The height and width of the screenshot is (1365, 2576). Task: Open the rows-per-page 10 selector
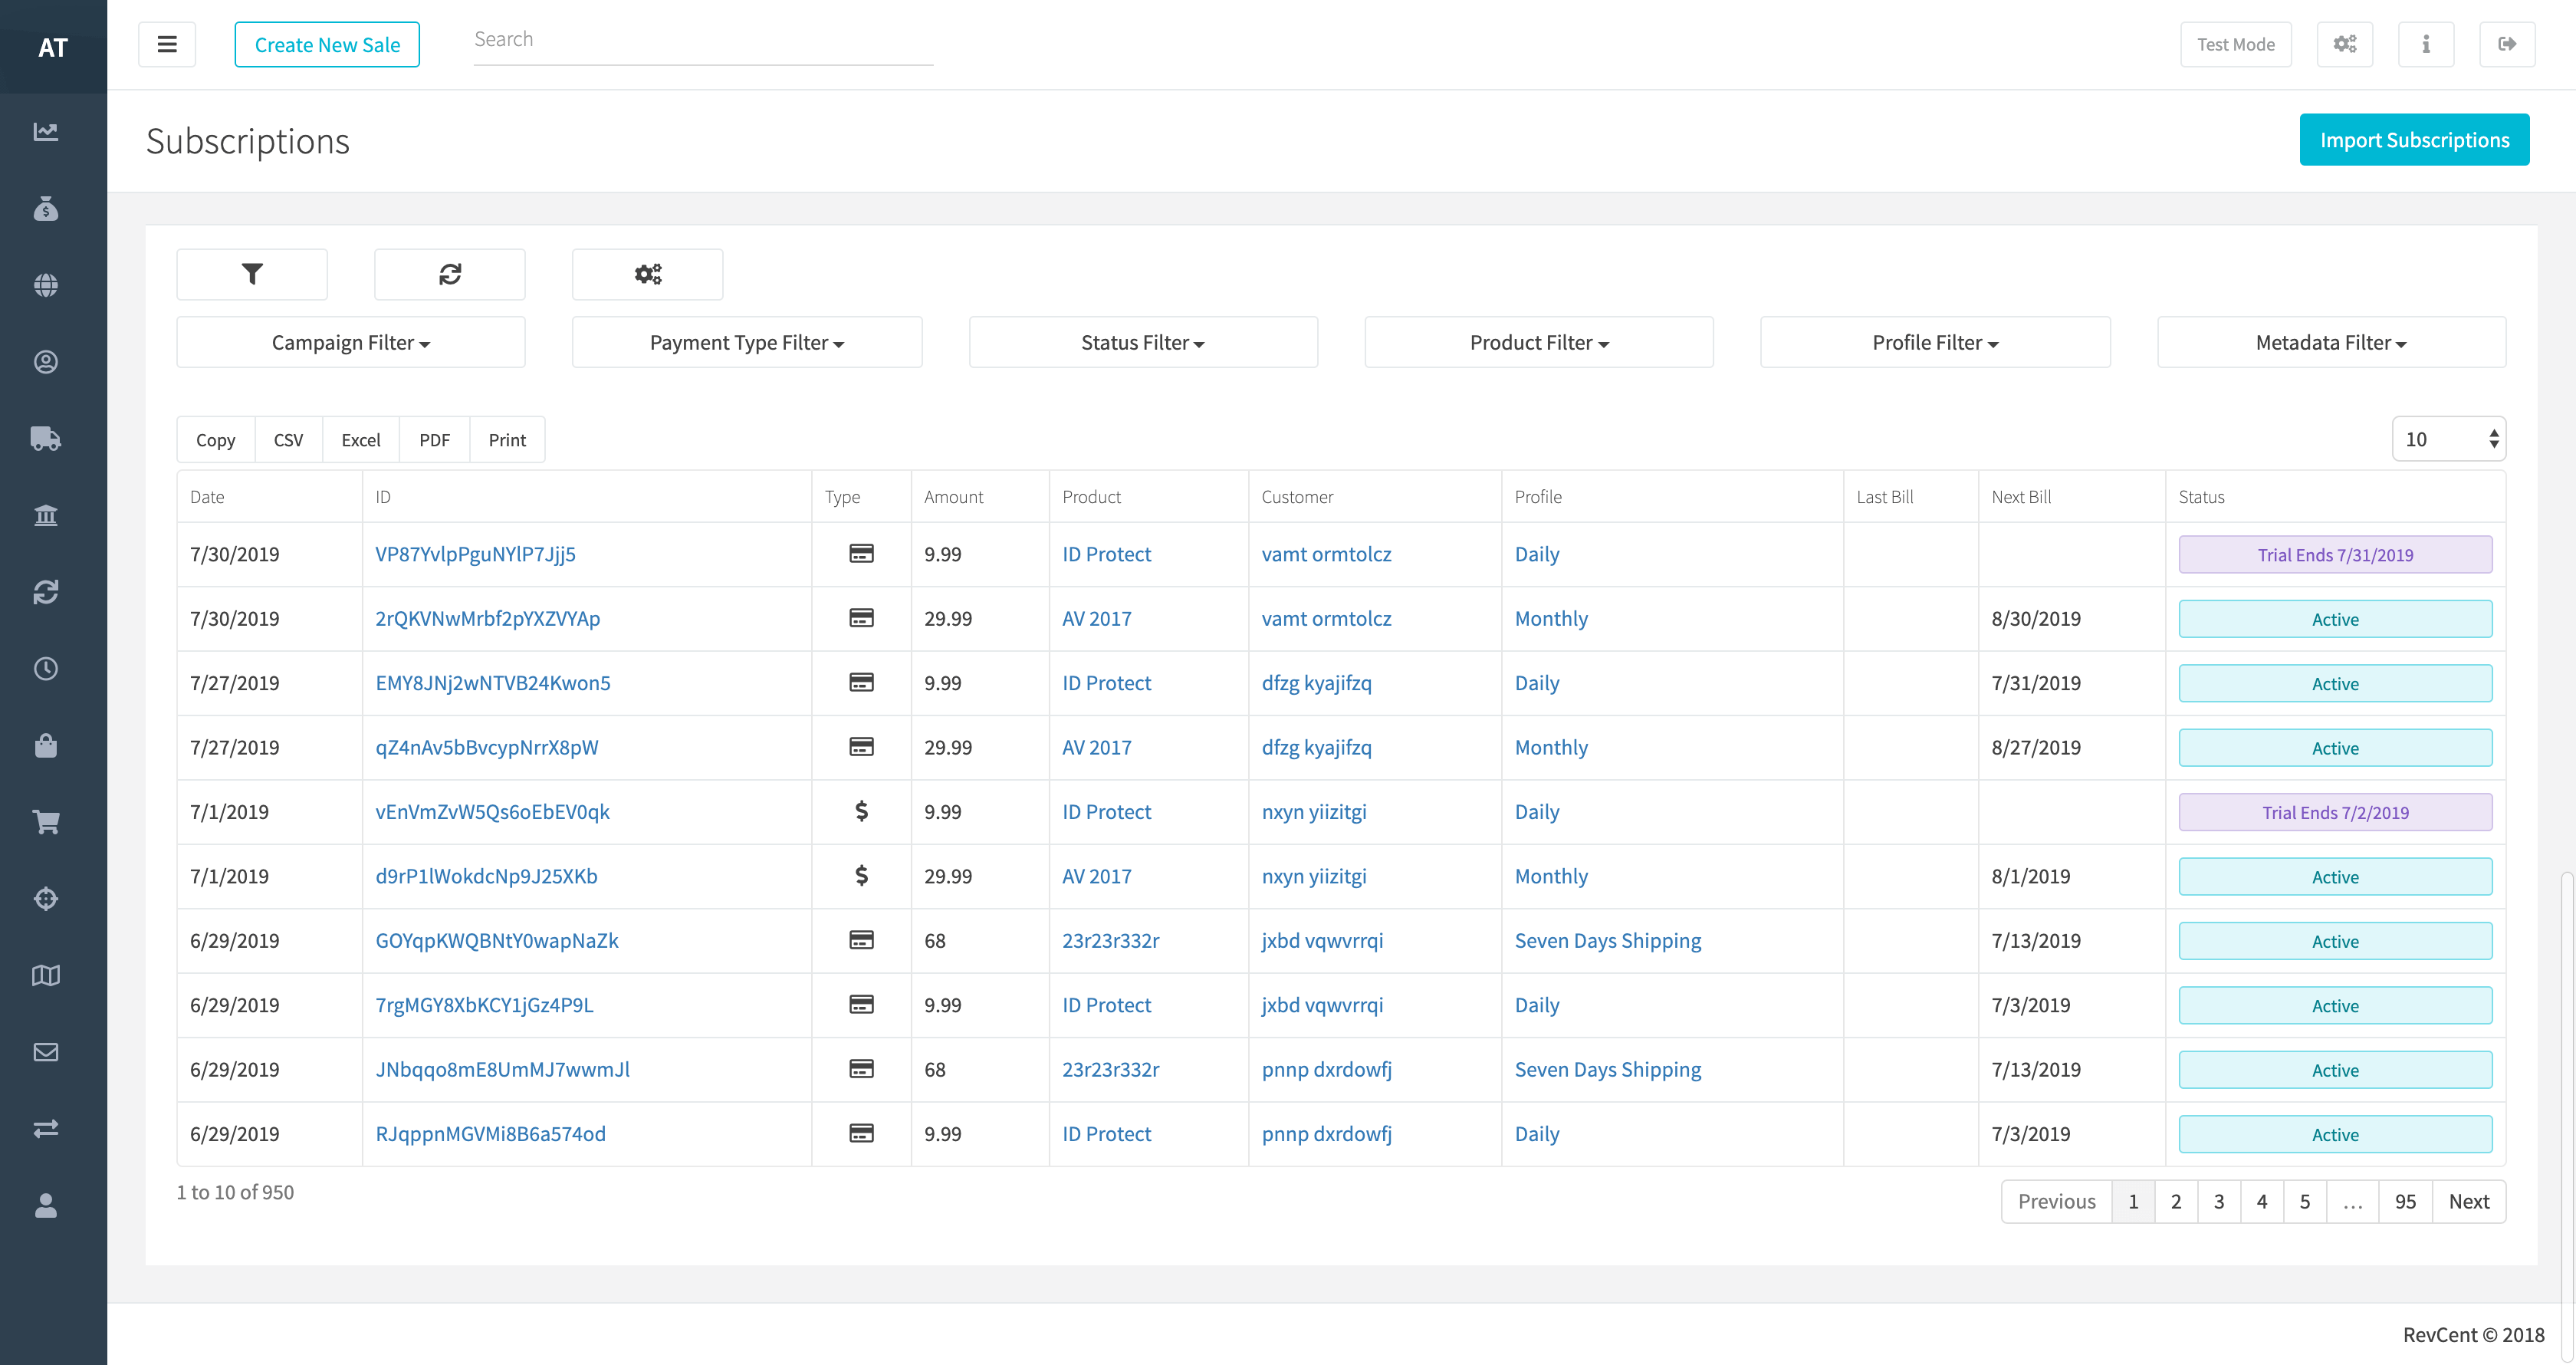click(2448, 439)
